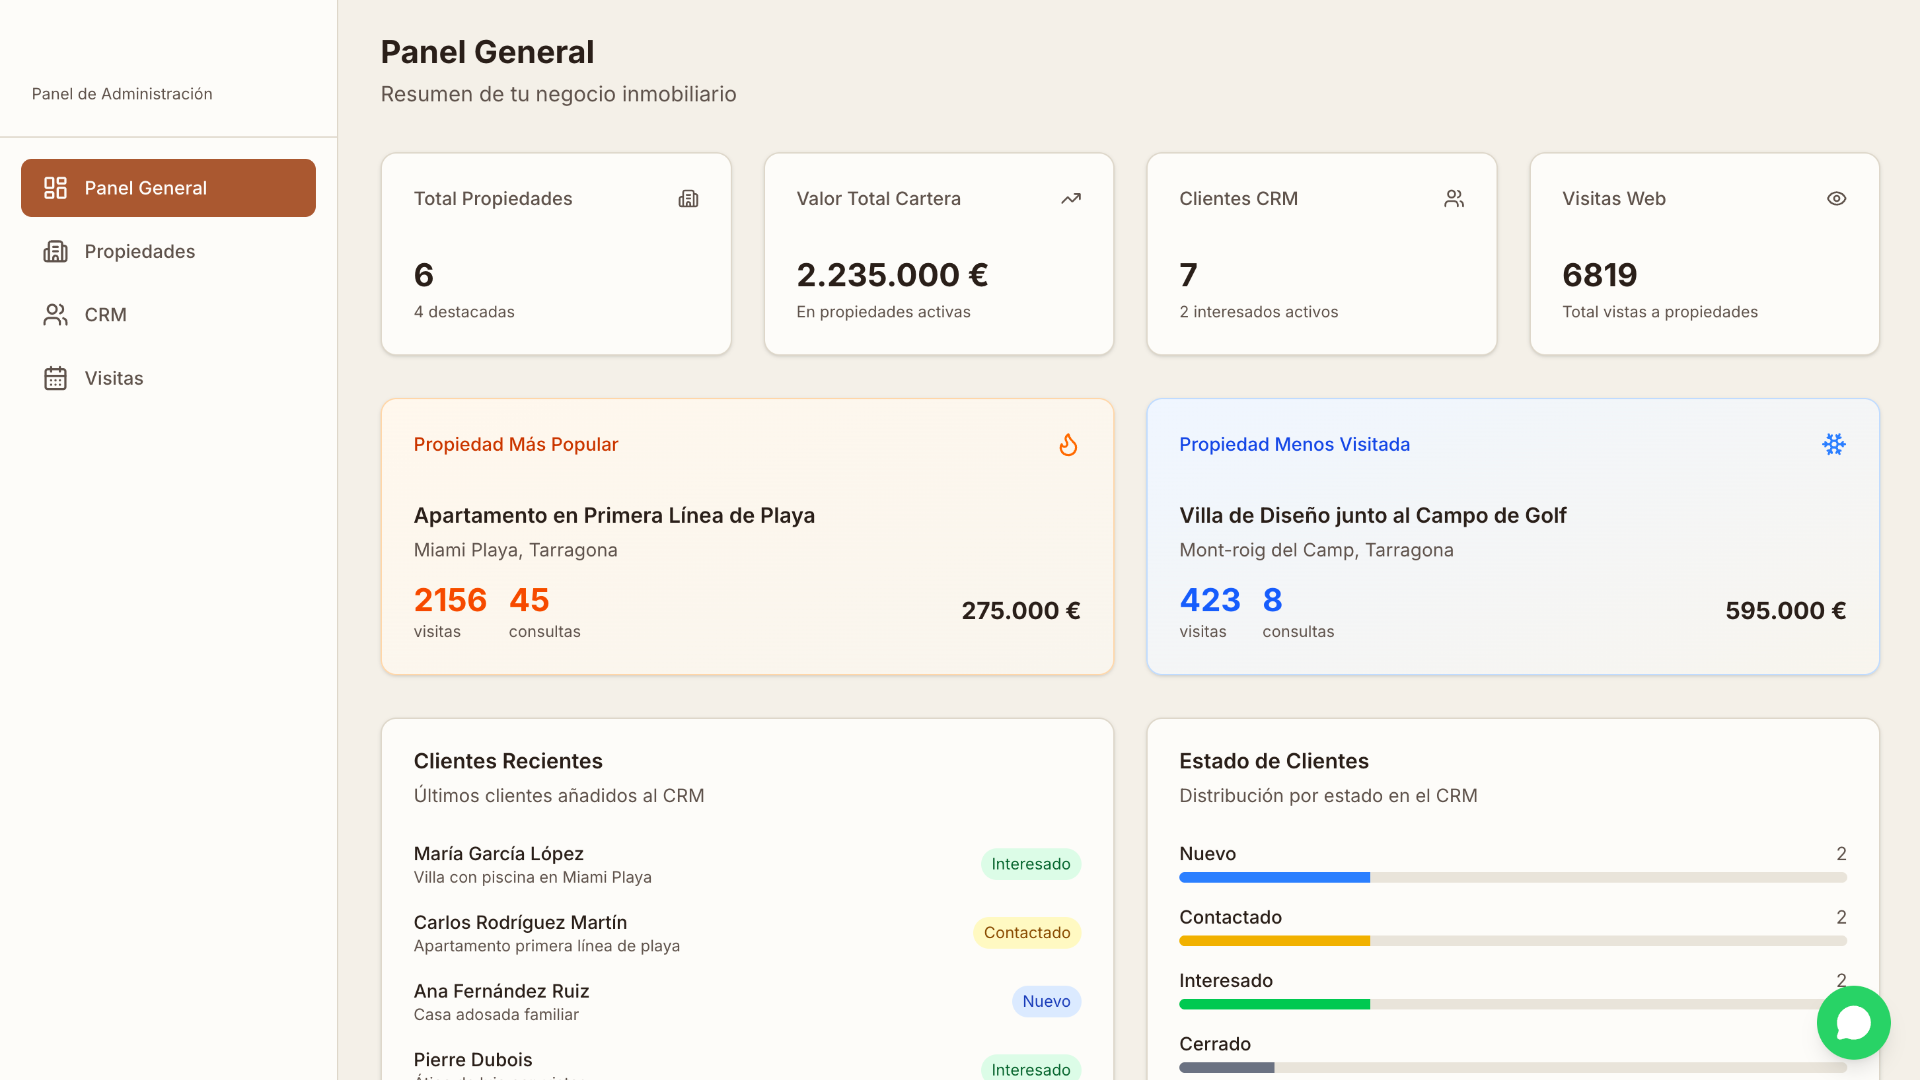1920x1080 pixels.
Task: Click the 2.235.000 € portfolio value
Action: tap(892, 275)
